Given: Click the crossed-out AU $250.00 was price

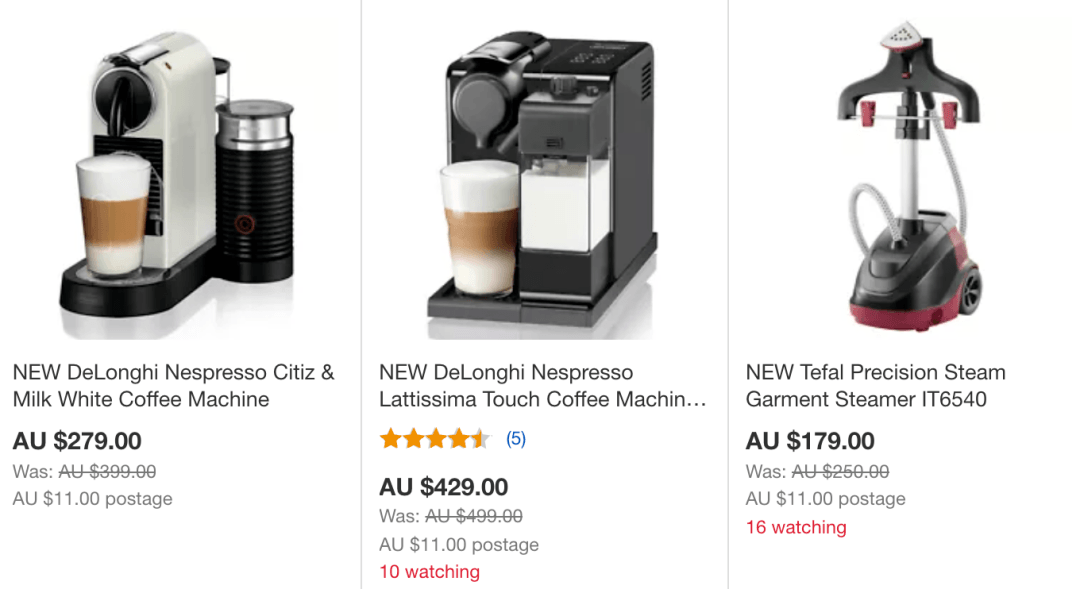Looking at the screenshot, I should pos(840,472).
